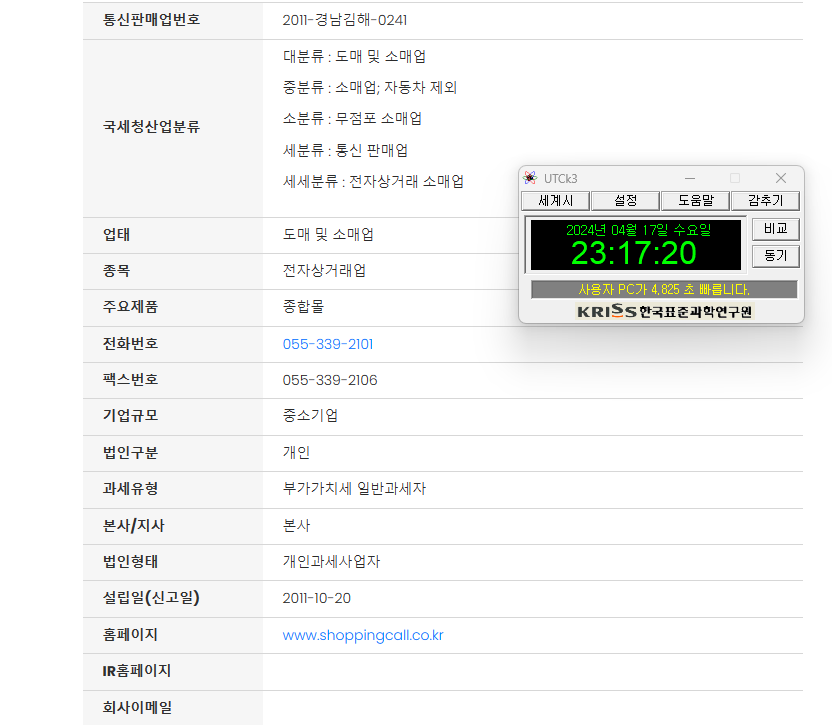The image size is (832, 725).
Task: Open the 도움말 help button
Action: coord(696,201)
